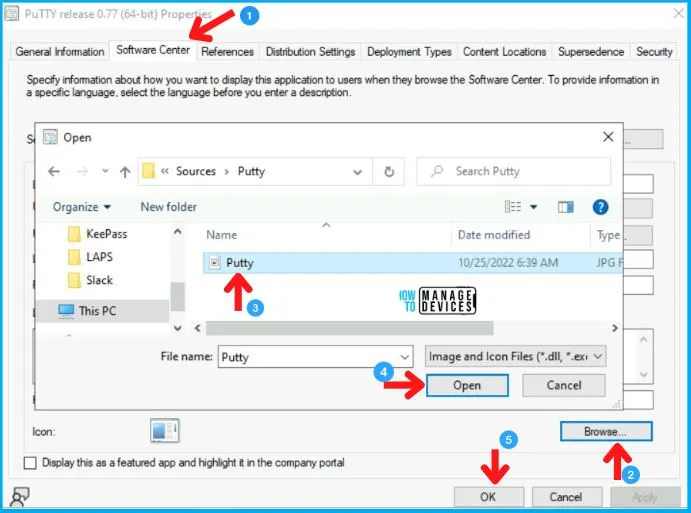Click the Sources breadcrumb
Viewport: 691px width, 513px height.
coord(196,171)
